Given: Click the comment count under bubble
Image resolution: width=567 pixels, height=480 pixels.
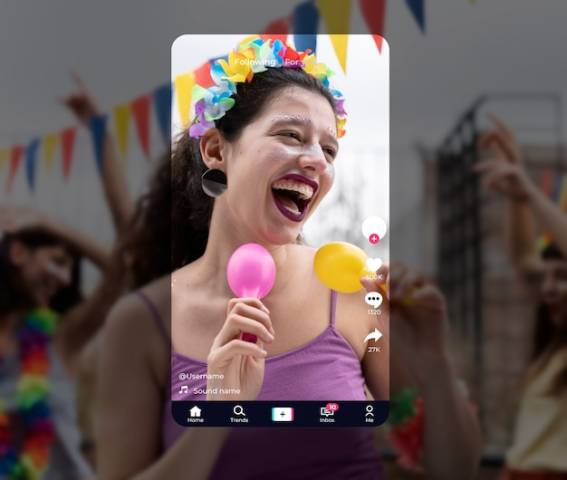Looking at the screenshot, I should pyautogui.click(x=374, y=312).
